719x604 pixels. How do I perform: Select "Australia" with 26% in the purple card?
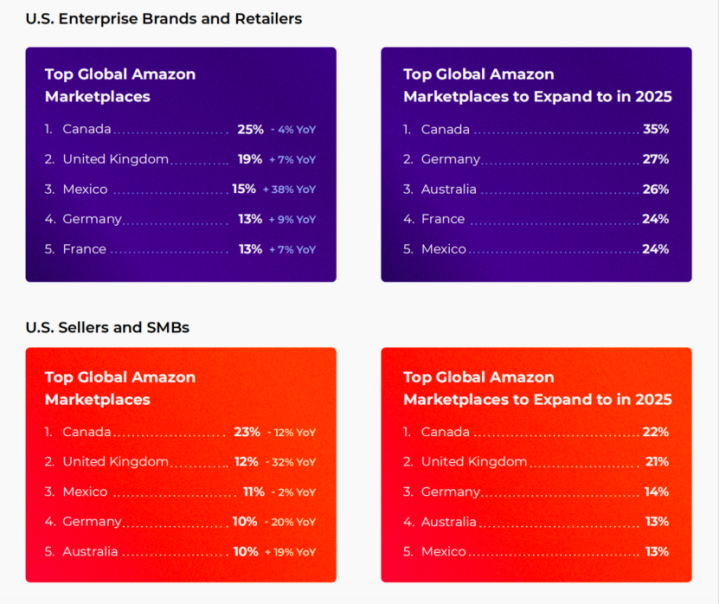(449, 189)
